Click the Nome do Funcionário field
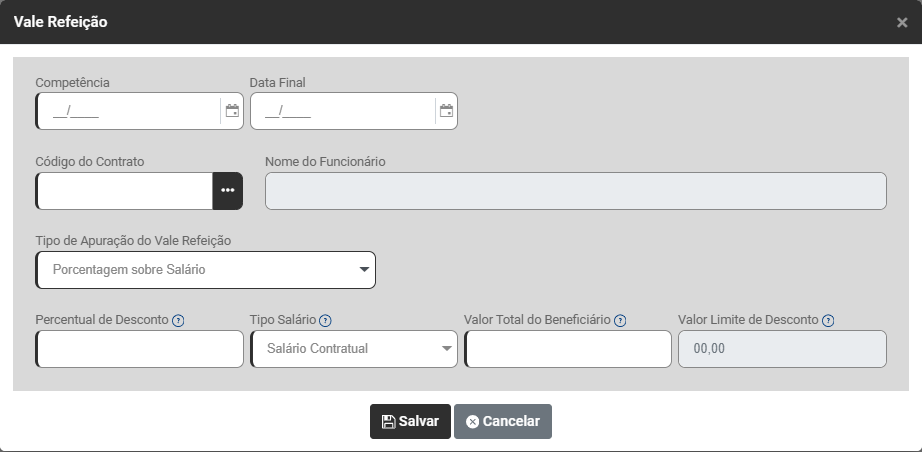 (575, 191)
